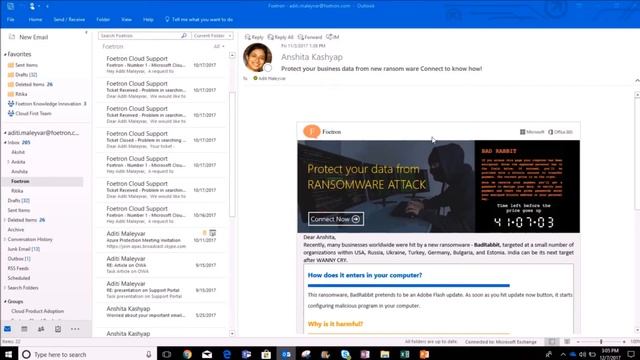Open Cloud Product Adoption group

pos(38,311)
